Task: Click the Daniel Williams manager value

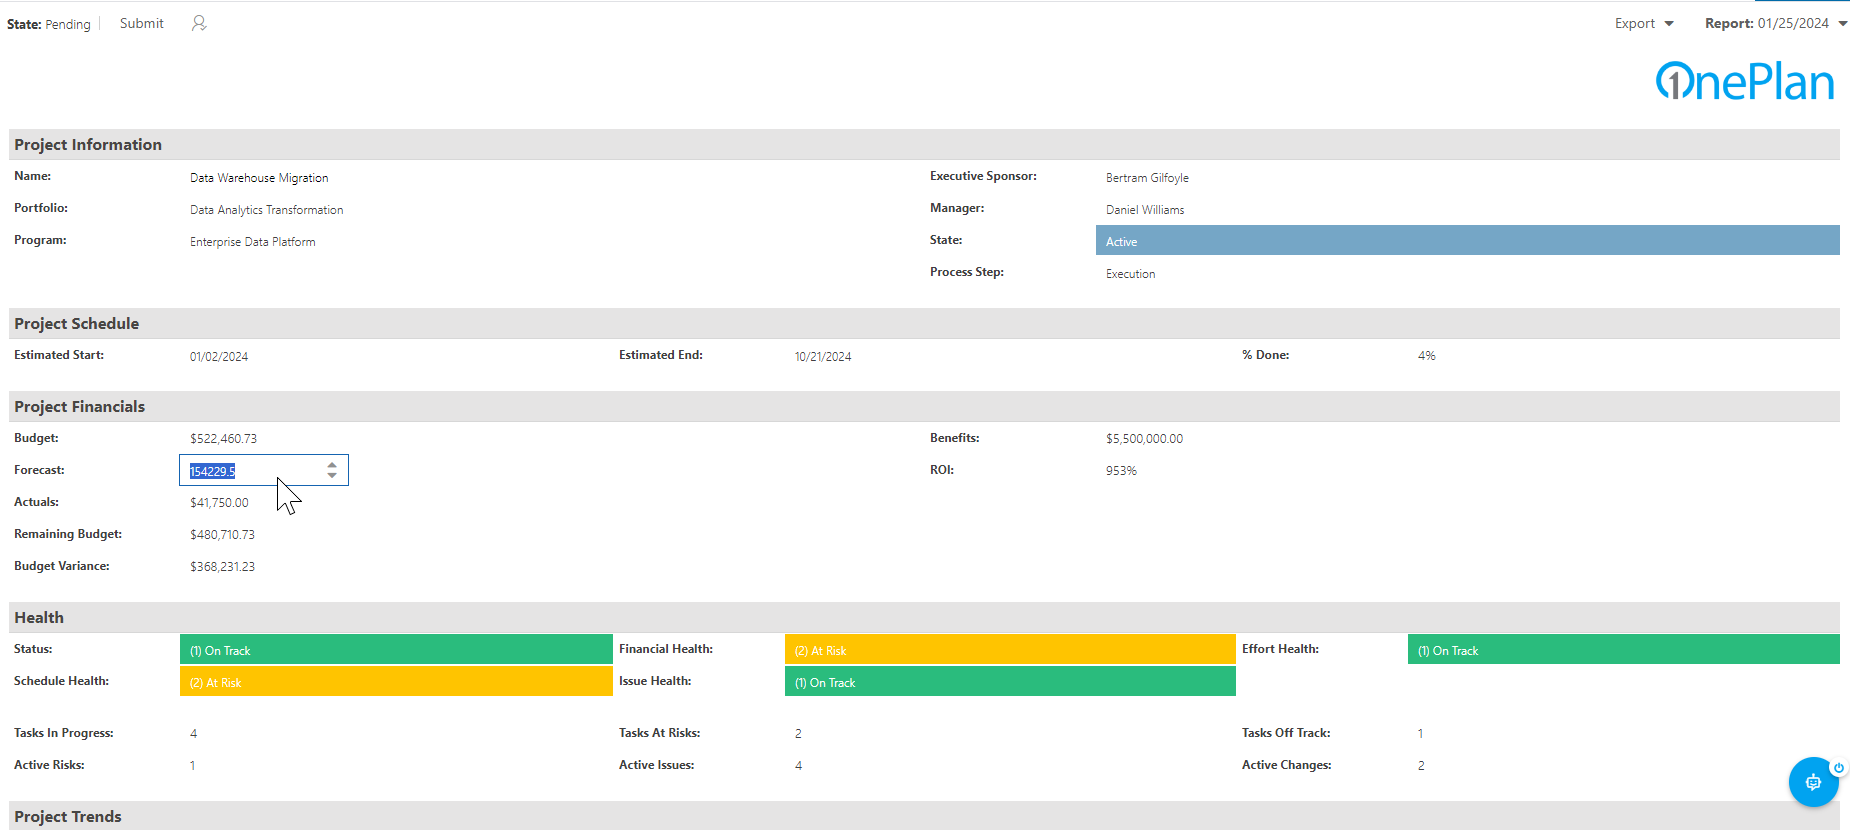Action: (x=1145, y=210)
